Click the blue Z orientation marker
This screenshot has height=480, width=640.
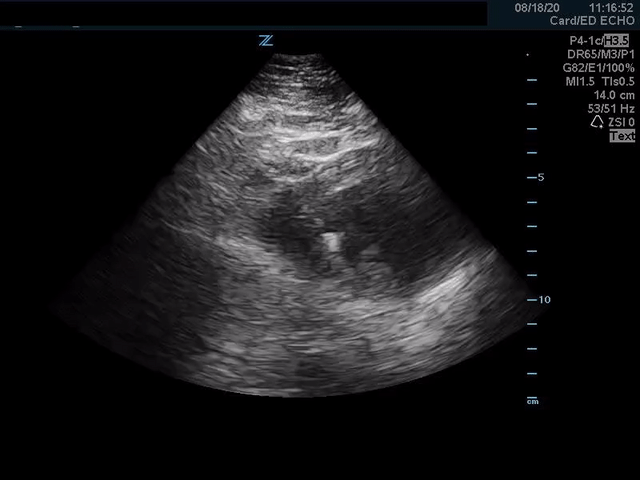pos(266,40)
